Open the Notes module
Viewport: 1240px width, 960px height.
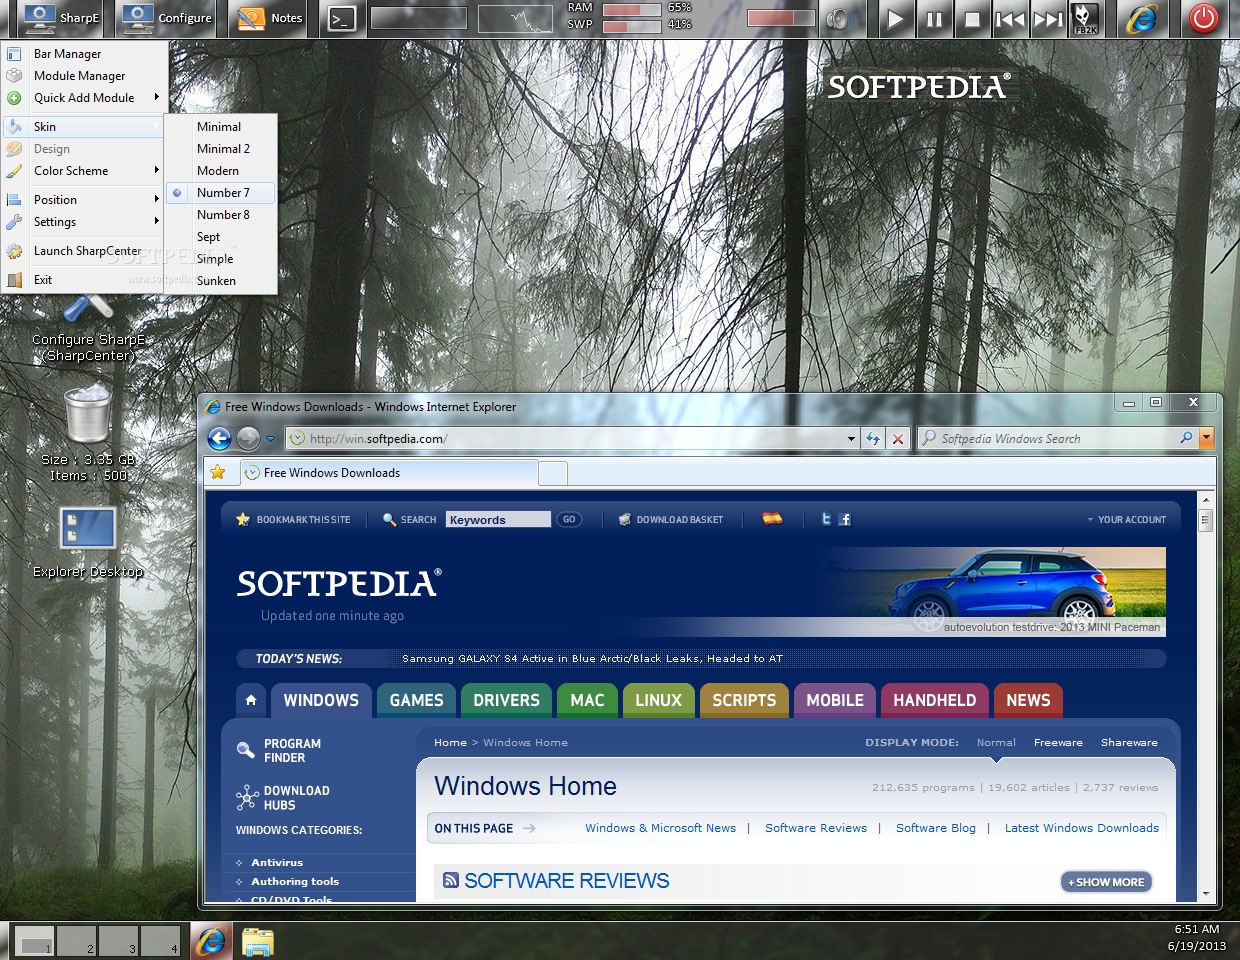pyautogui.click(x=271, y=18)
